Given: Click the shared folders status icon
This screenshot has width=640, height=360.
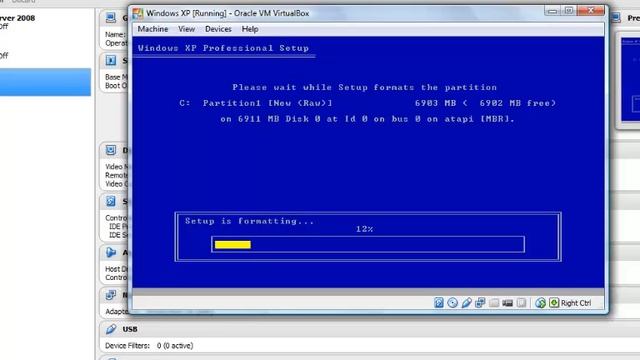Looking at the screenshot, I should point(494,302).
